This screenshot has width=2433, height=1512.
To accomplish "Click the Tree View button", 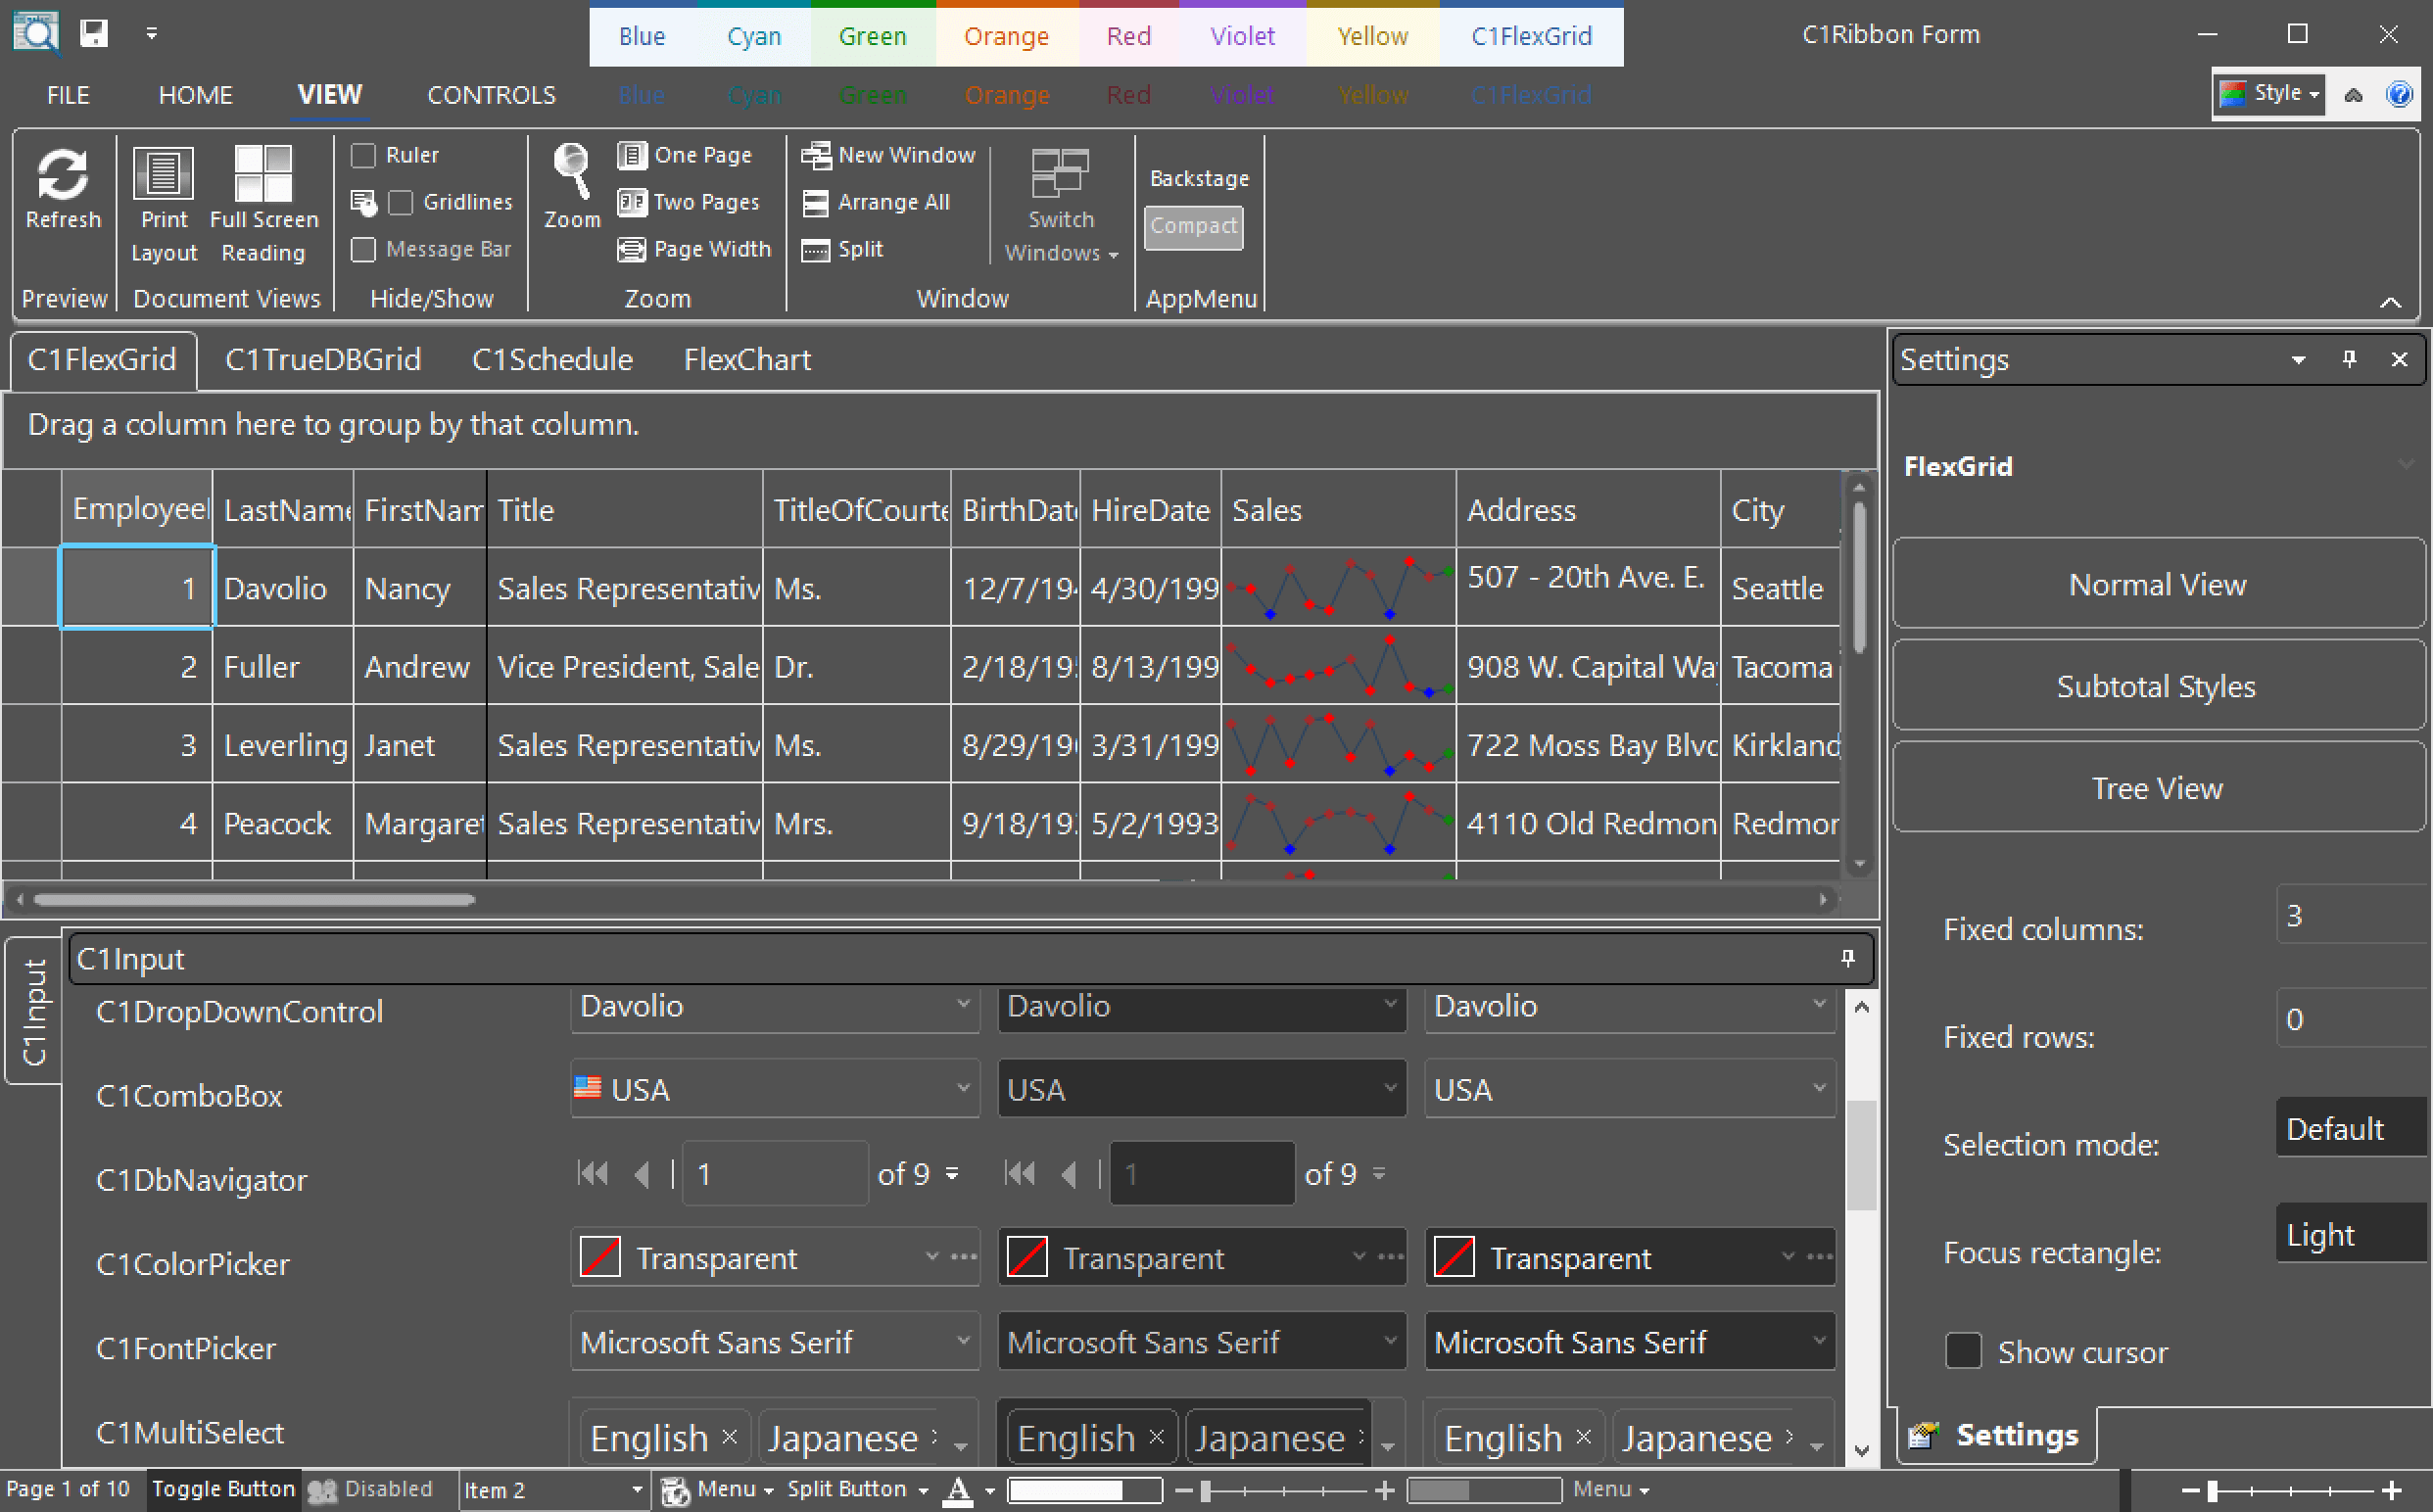I will tap(2157, 788).
